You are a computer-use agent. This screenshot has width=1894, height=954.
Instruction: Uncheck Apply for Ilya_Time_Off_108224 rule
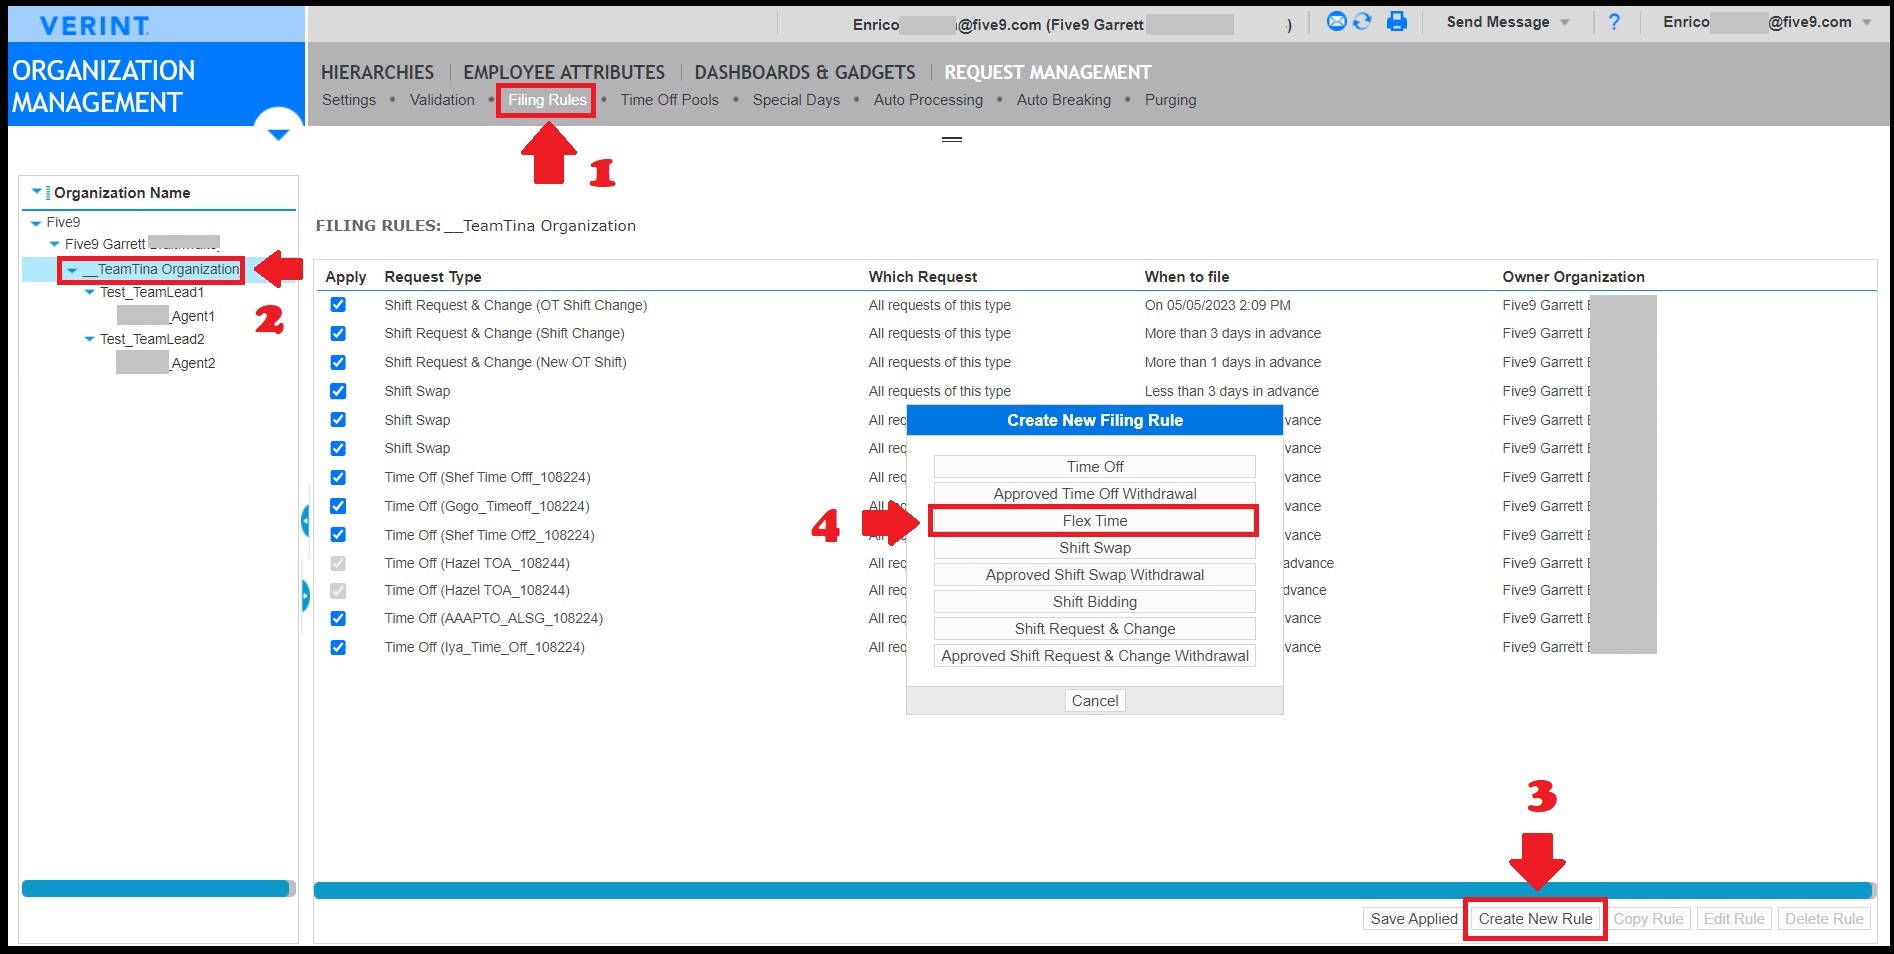click(x=338, y=647)
